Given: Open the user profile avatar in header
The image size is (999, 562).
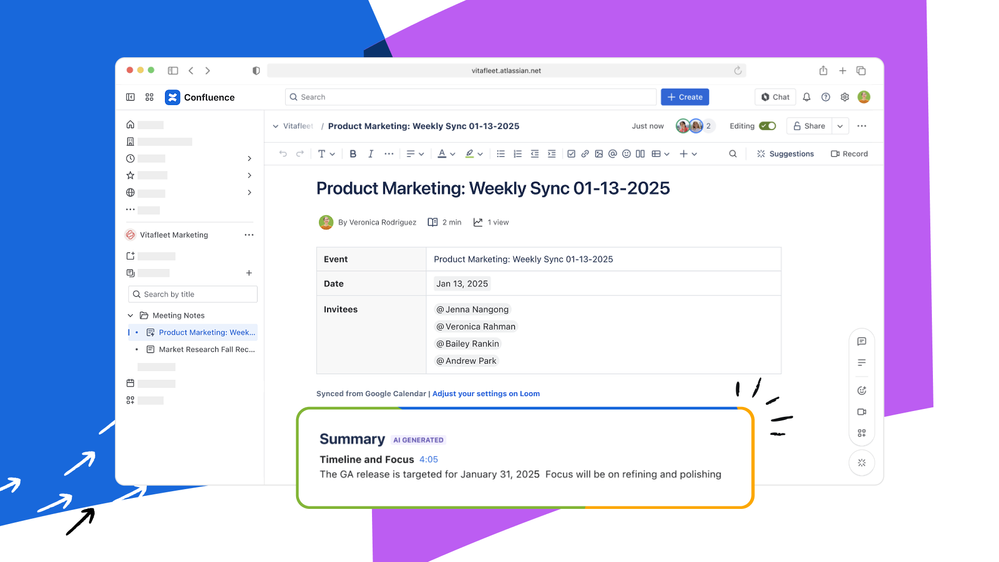Looking at the screenshot, I should coord(864,97).
